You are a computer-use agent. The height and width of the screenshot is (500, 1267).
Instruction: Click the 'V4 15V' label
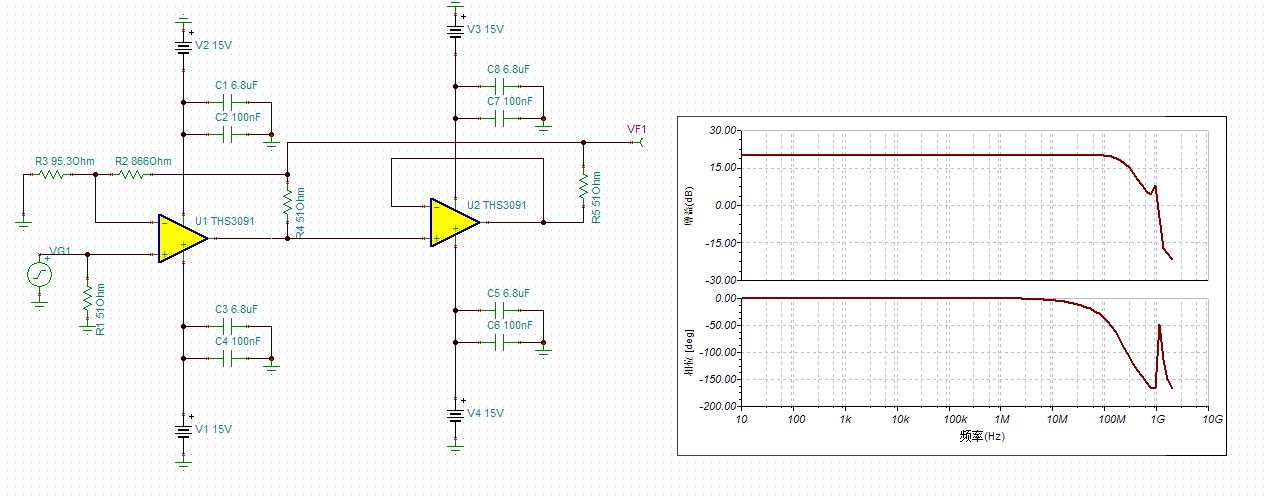pyautogui.click(x=486, y=413)
